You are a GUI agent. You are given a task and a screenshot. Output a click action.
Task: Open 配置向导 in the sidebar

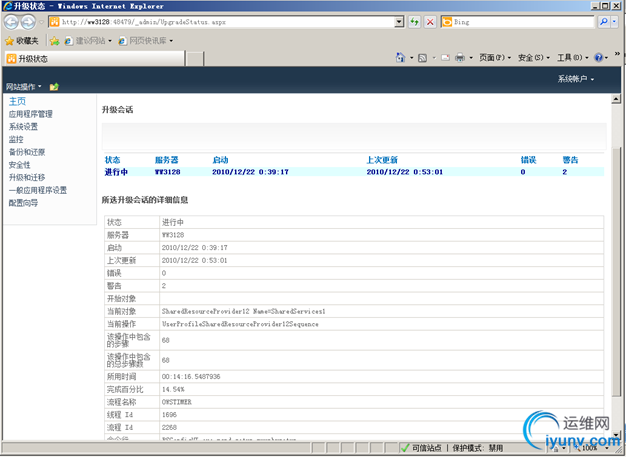click(x=23, y=203)
